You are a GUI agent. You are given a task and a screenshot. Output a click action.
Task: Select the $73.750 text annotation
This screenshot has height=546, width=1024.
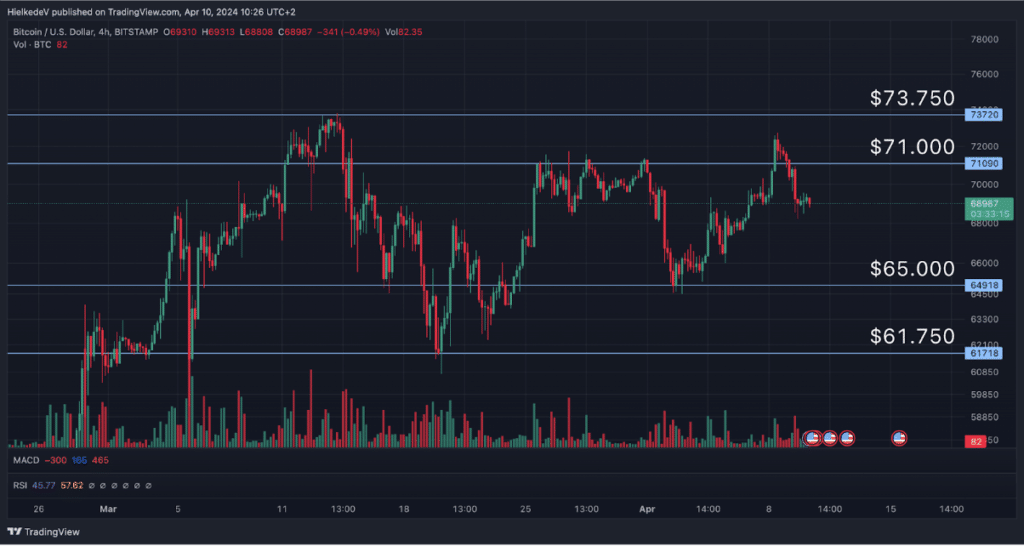[911, 98]
